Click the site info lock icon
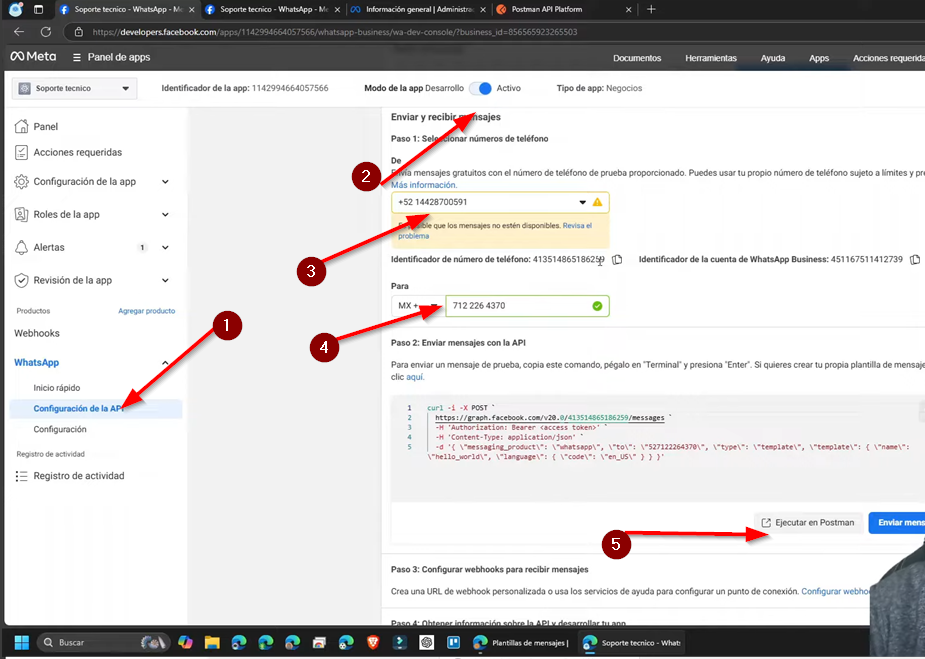Screen dimensions: 925x659 [x=78, y=32]
